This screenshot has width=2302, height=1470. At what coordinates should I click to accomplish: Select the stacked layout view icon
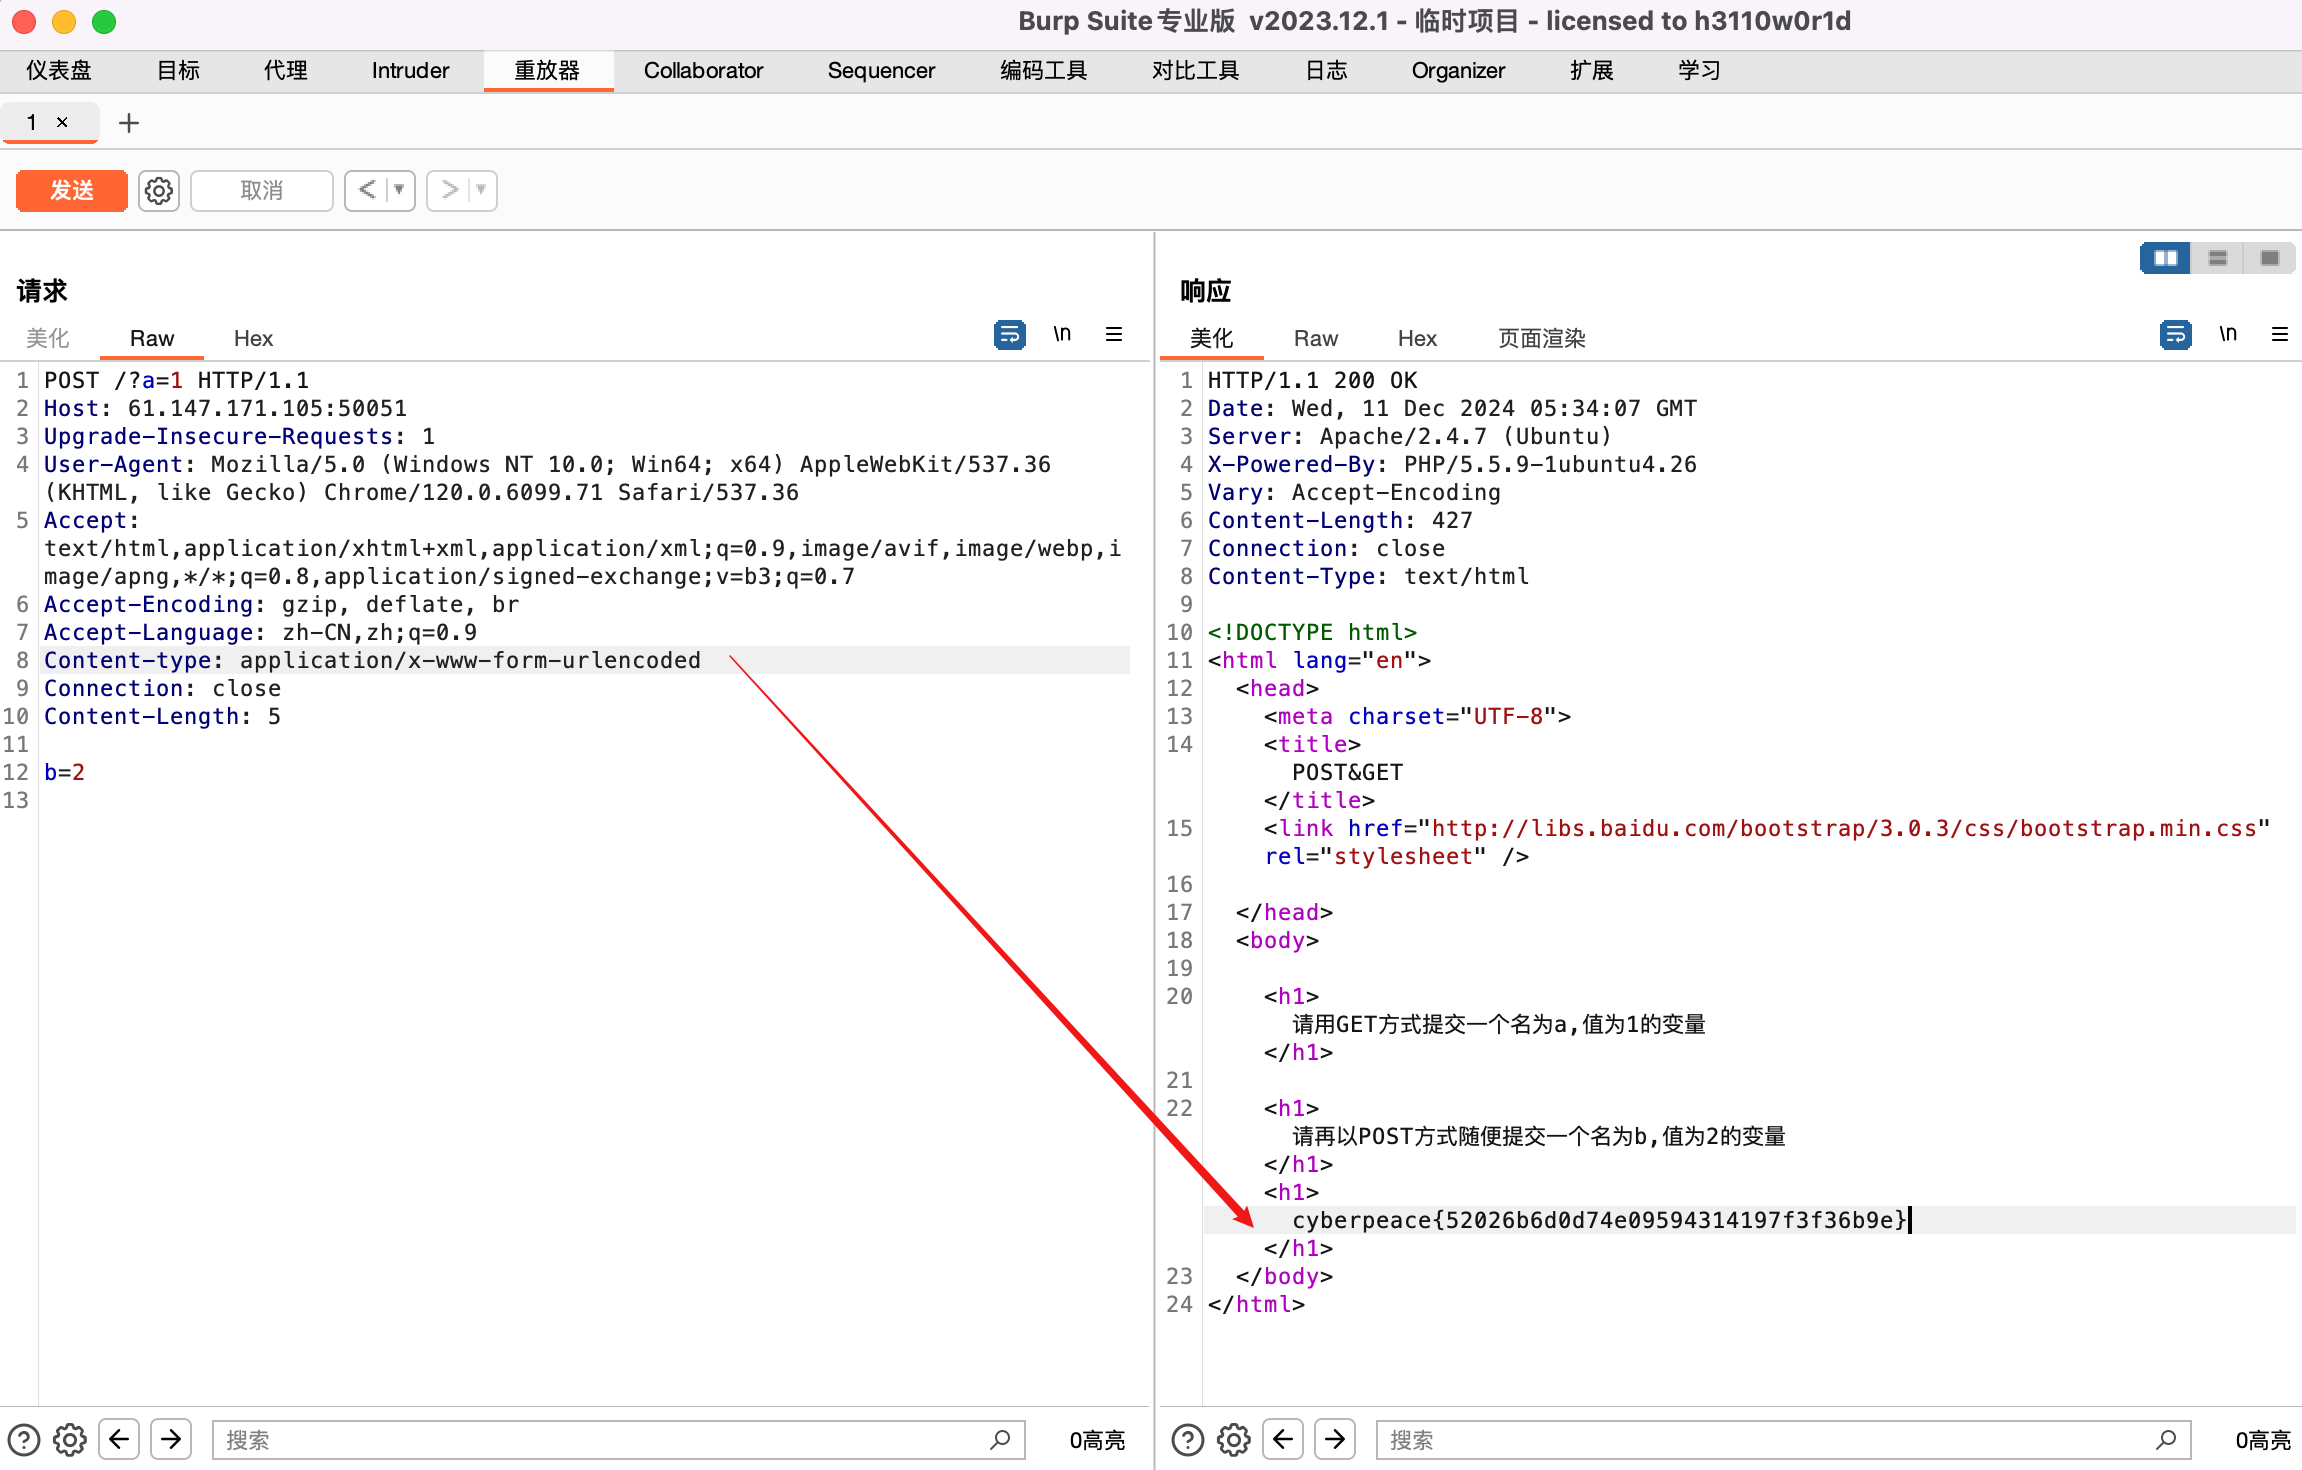[x=2217, y=257]
